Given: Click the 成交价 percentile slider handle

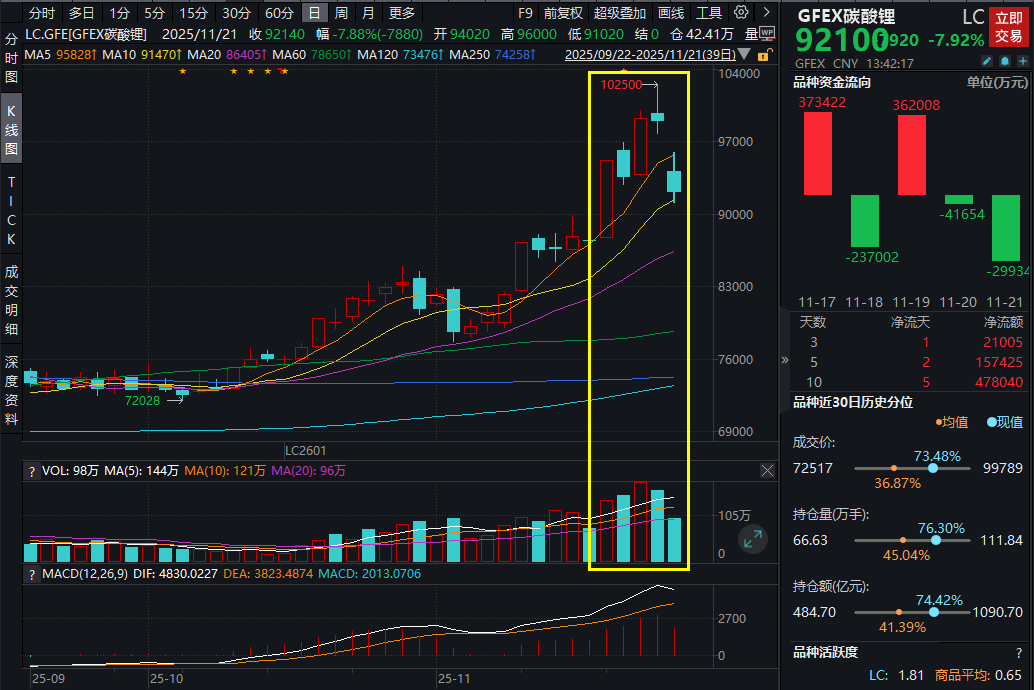Looking at the screenshot, I should 933,469.
